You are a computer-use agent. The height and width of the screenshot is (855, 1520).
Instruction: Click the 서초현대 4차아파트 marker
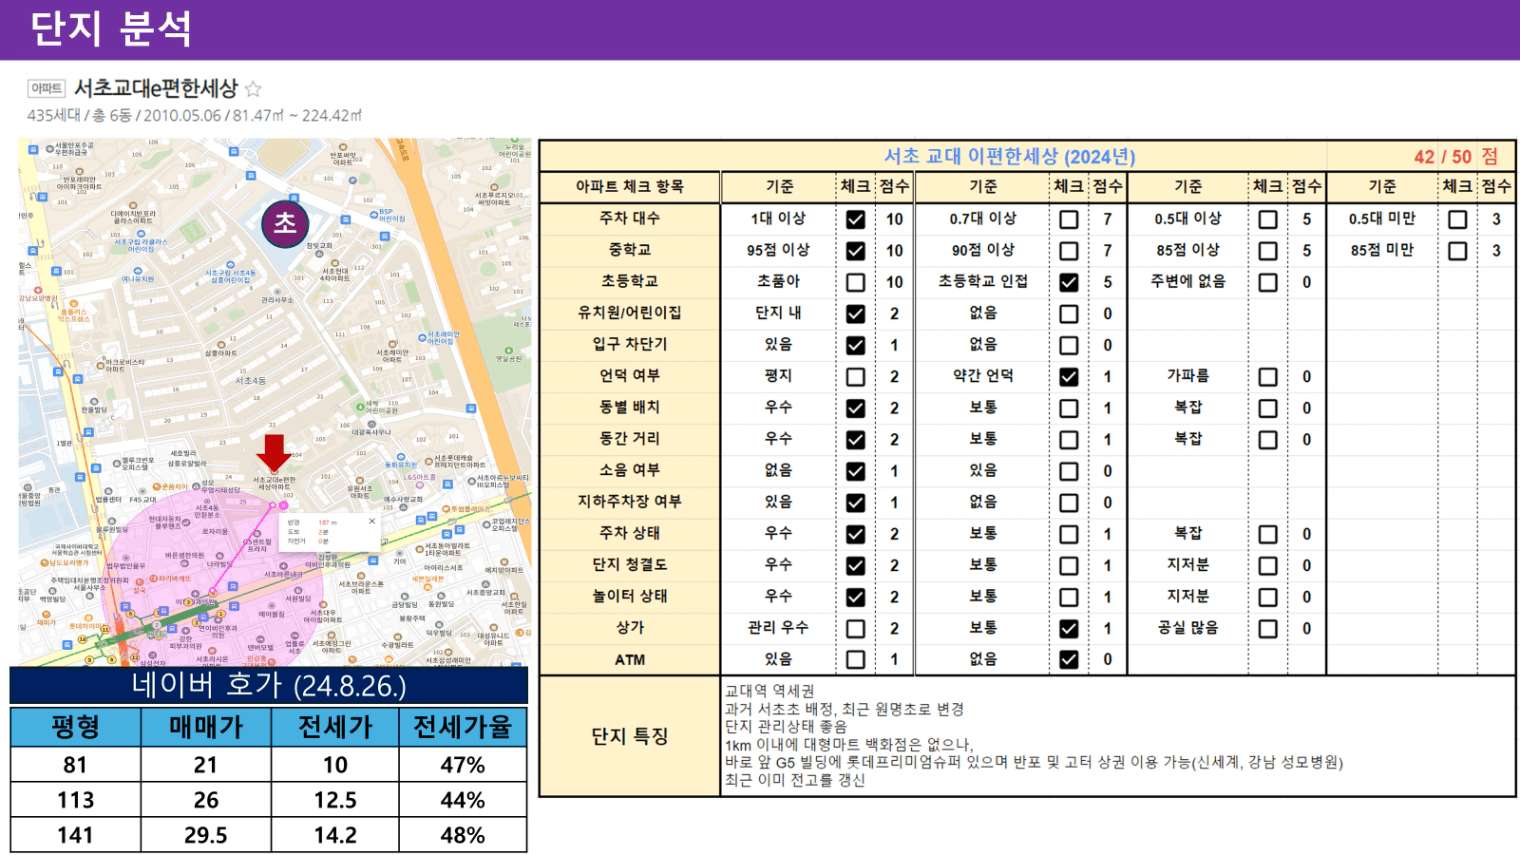pyautogui.click(x=335, y=263)
